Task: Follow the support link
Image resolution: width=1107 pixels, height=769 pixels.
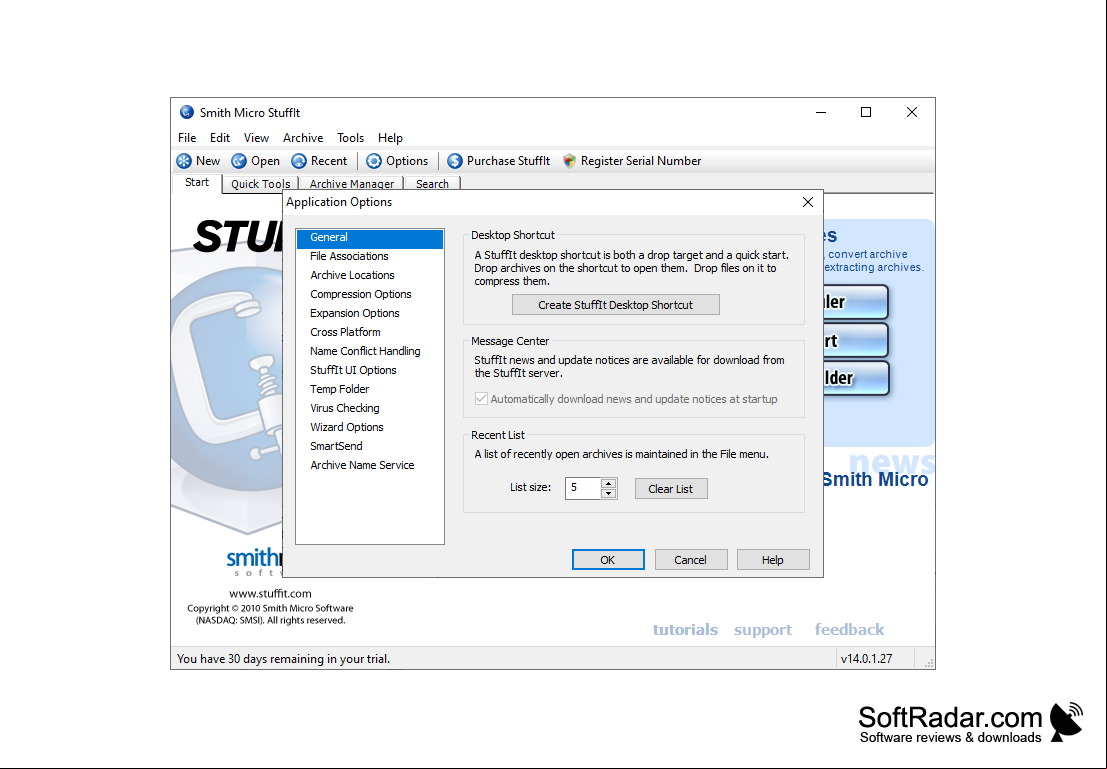Action: (x=763, y=629)
